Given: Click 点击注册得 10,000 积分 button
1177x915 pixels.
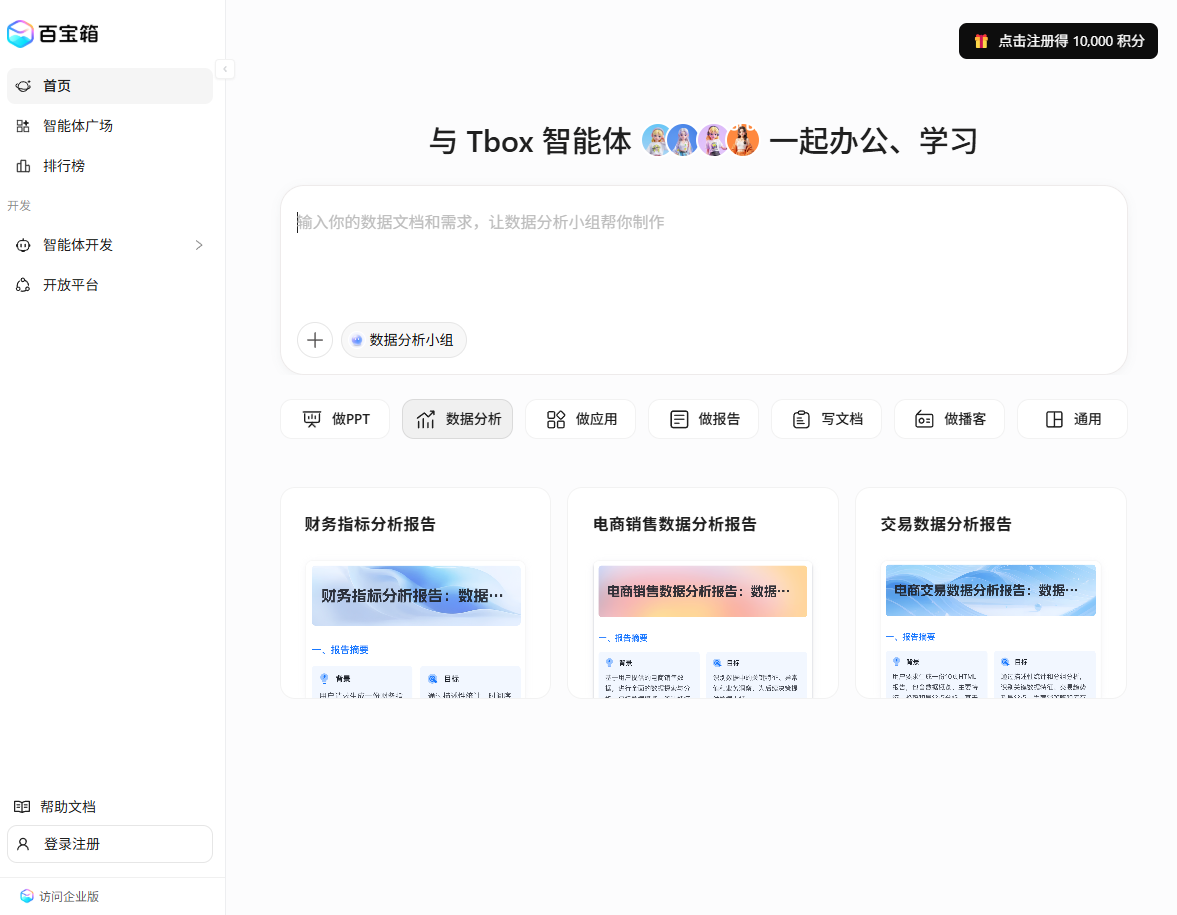Looking at the screenshot, I should [x=1058, y=41].
